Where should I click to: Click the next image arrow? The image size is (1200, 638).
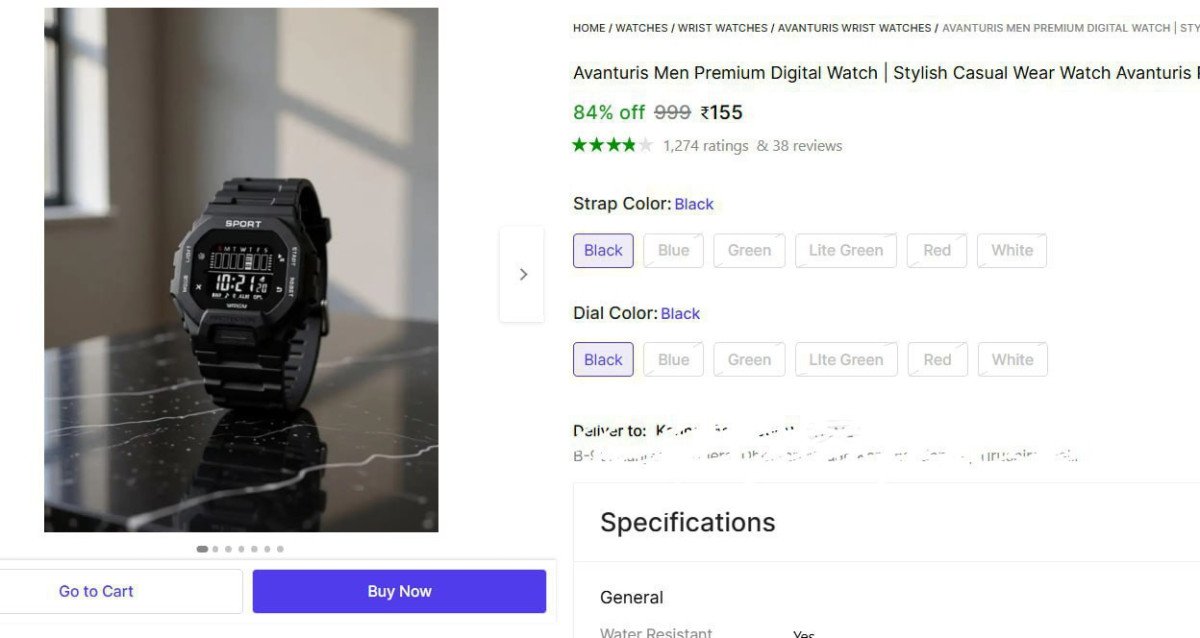522,274
